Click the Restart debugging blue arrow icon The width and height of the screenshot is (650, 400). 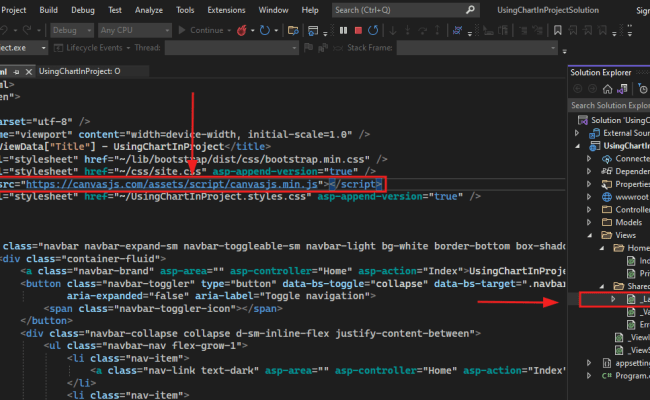(373, 30)
